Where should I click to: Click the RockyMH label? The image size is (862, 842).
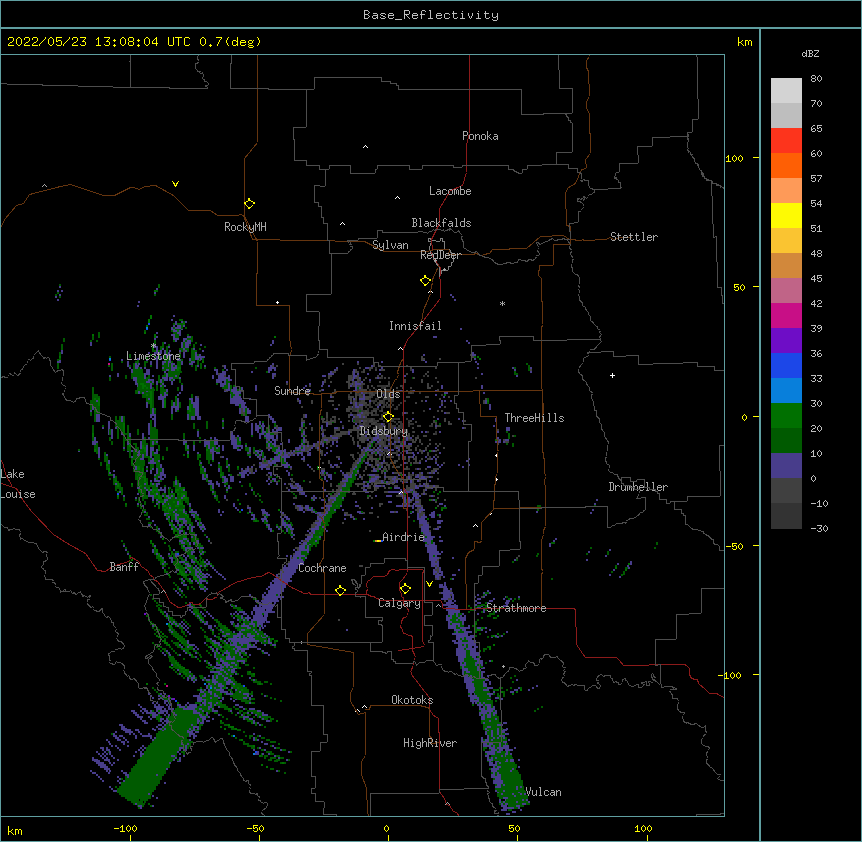click(x=245, y=227)
